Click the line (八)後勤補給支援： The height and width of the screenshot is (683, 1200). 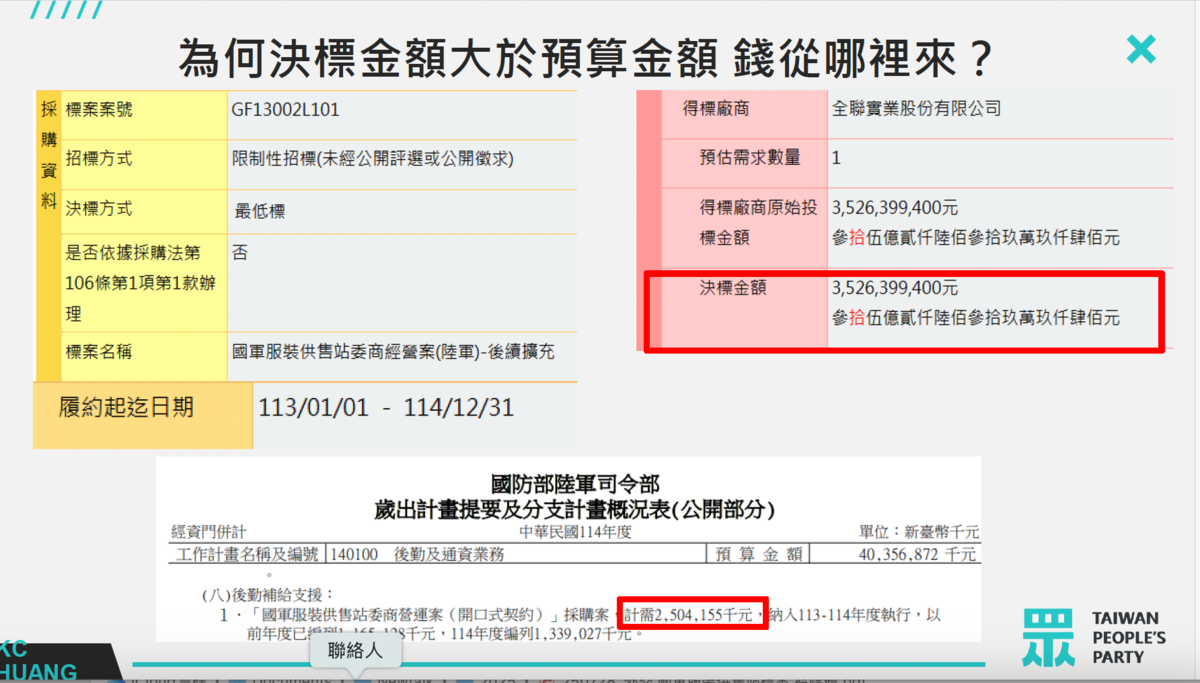pyautogui.click(x=269, y=594)
